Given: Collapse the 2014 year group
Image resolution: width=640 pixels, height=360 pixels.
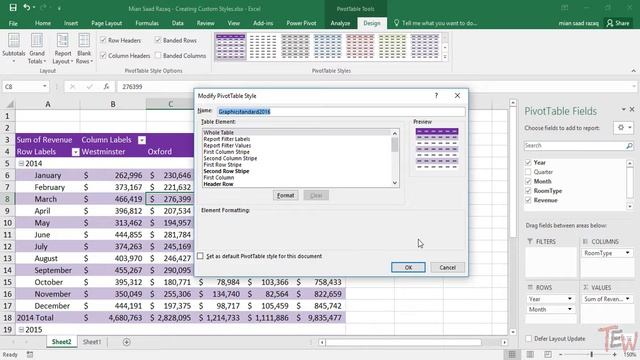Looking at the screenshot, I should pyautogui.click(x=21, y=163).
